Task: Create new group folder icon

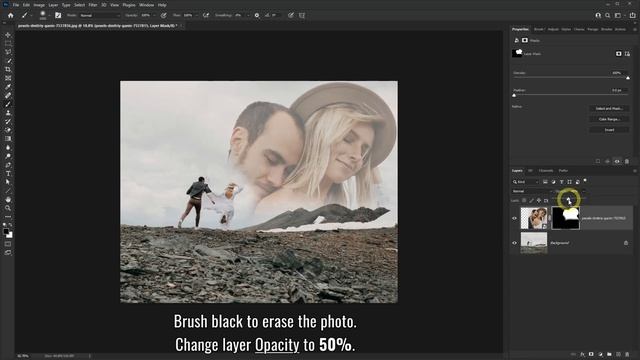Action: pyautogui.click(x=609, y=354)
